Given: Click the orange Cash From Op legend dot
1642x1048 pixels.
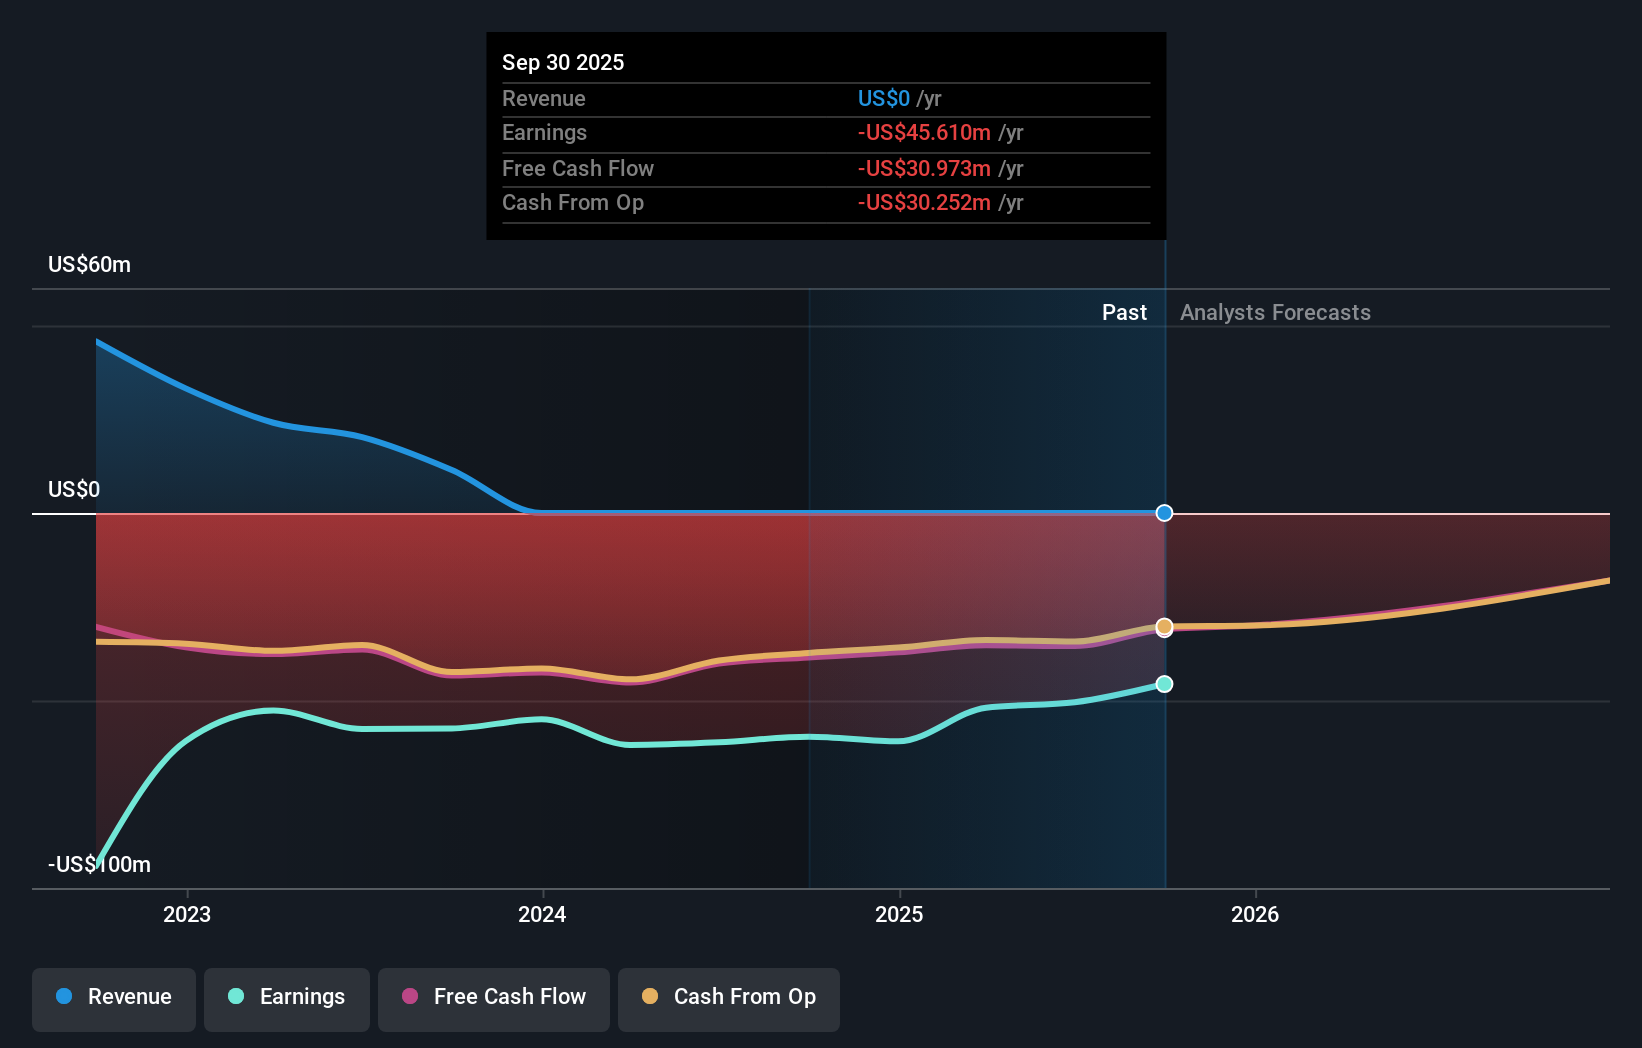Looking at the screenshot, I should click(x=650, y=996).
